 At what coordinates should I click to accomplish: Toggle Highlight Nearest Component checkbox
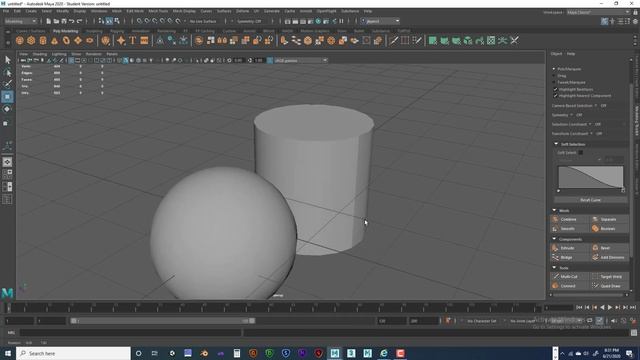pyautogui.click(x=555, y=96)
